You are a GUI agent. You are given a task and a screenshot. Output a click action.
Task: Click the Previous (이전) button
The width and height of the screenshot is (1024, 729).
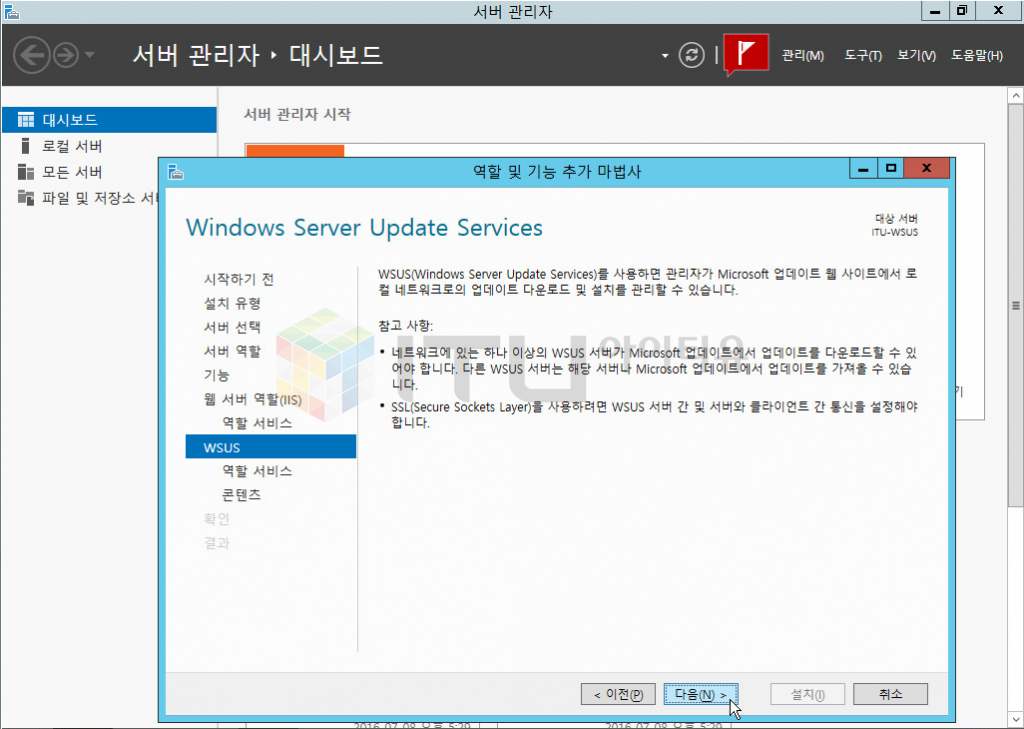[x=618, y=694]
